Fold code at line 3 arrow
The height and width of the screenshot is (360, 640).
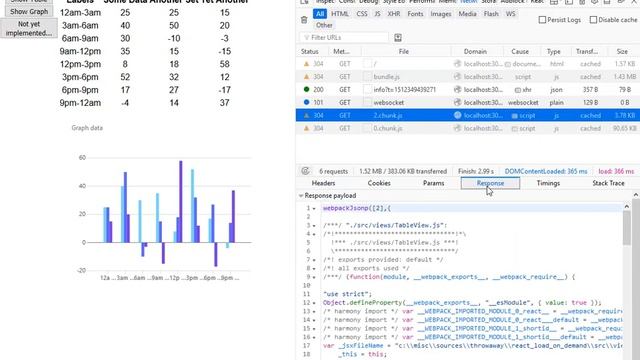[x=314, y=226]
